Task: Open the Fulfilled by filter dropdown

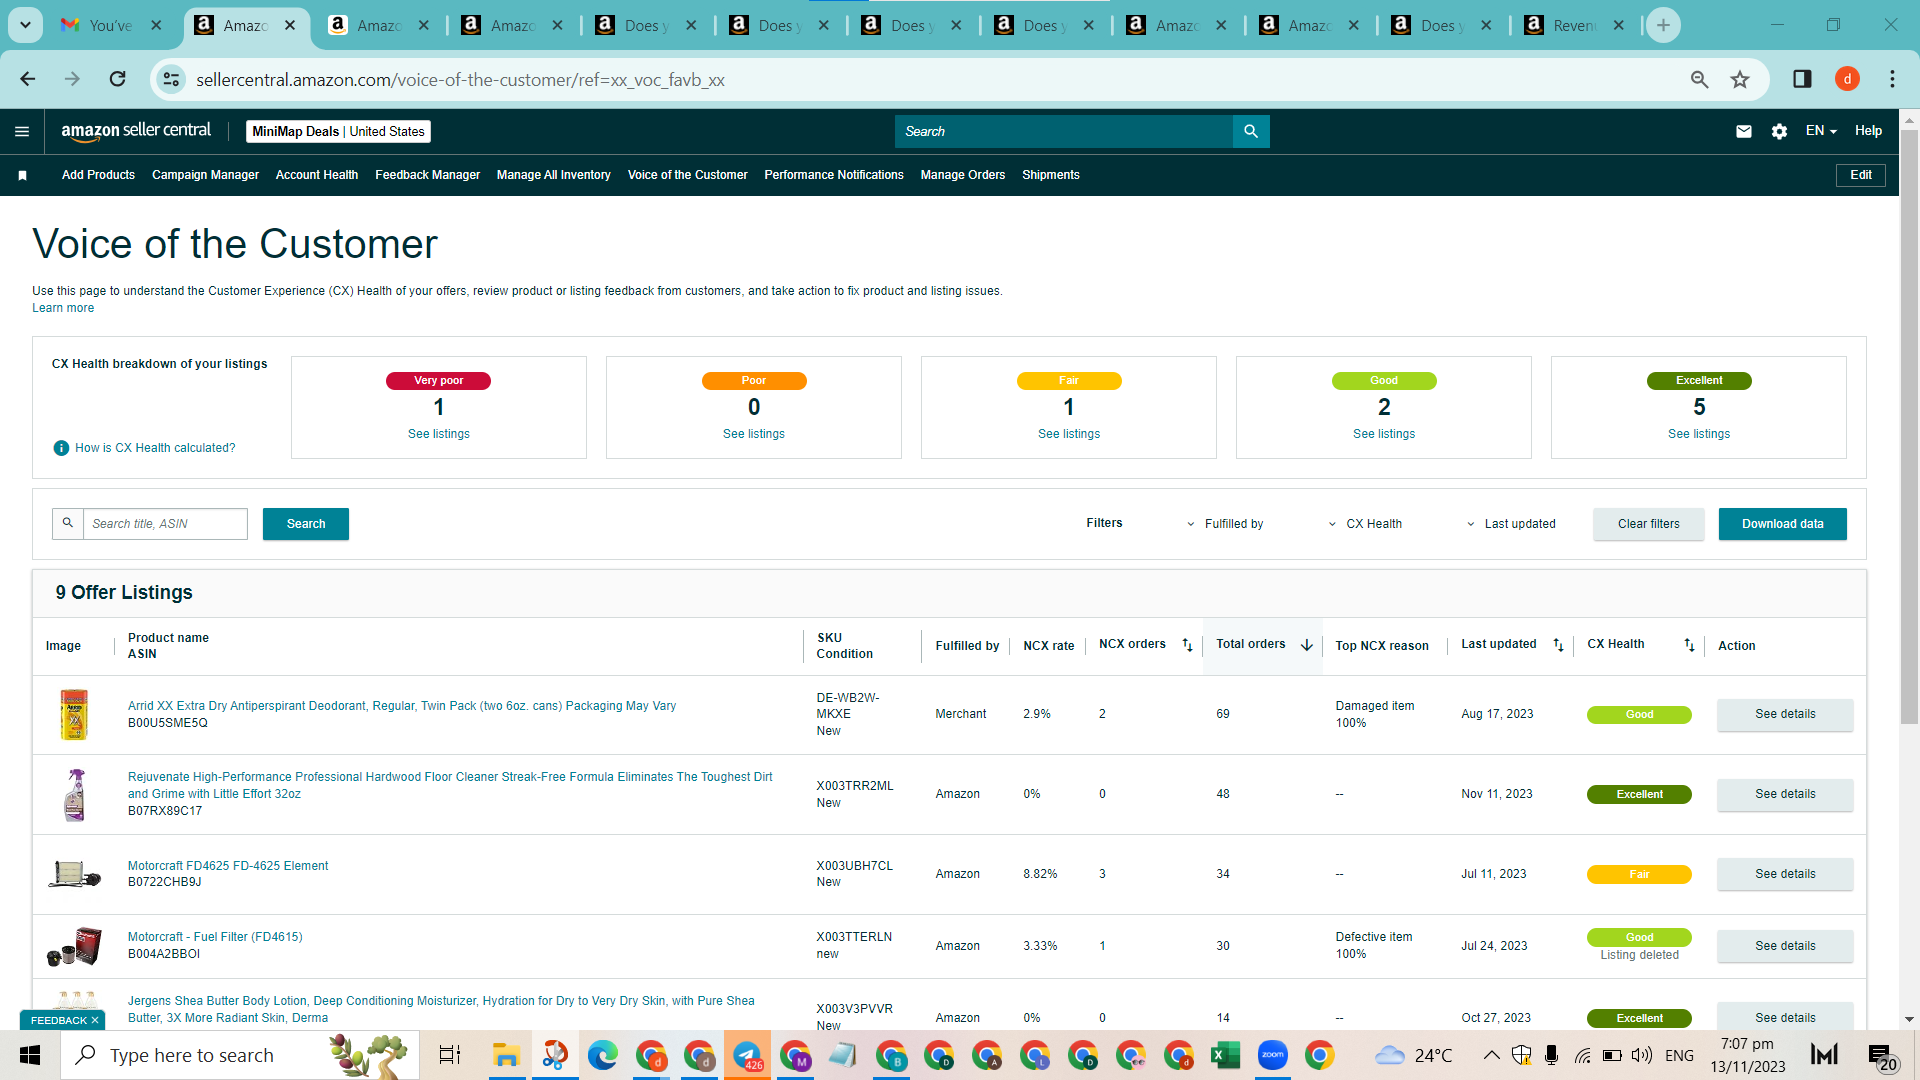Action: 1225,524
